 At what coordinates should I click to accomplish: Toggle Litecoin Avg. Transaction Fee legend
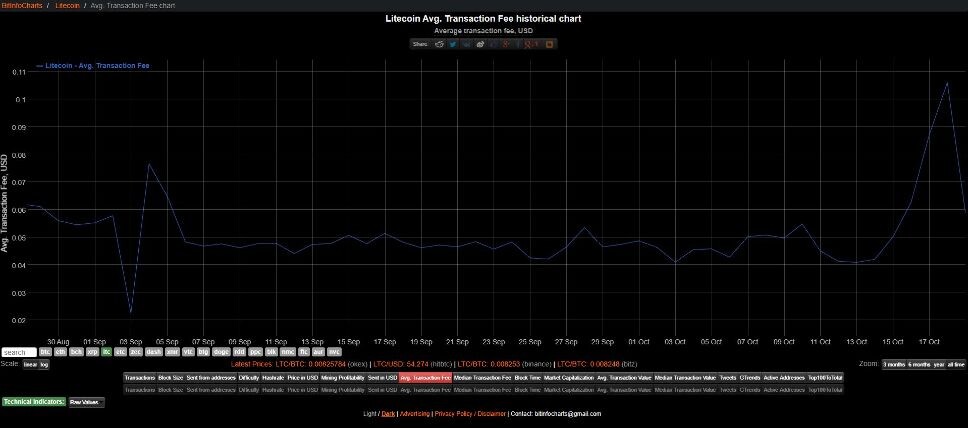93,65
